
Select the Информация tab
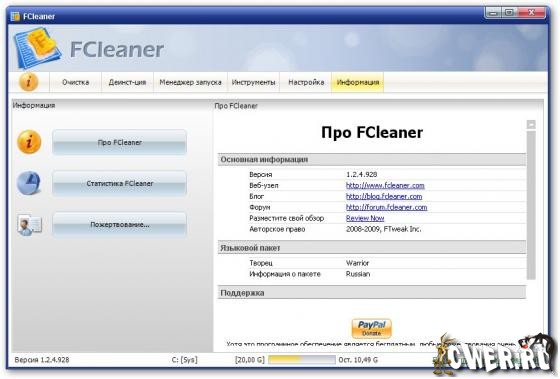pyautogui.click(x=358, y=82)
